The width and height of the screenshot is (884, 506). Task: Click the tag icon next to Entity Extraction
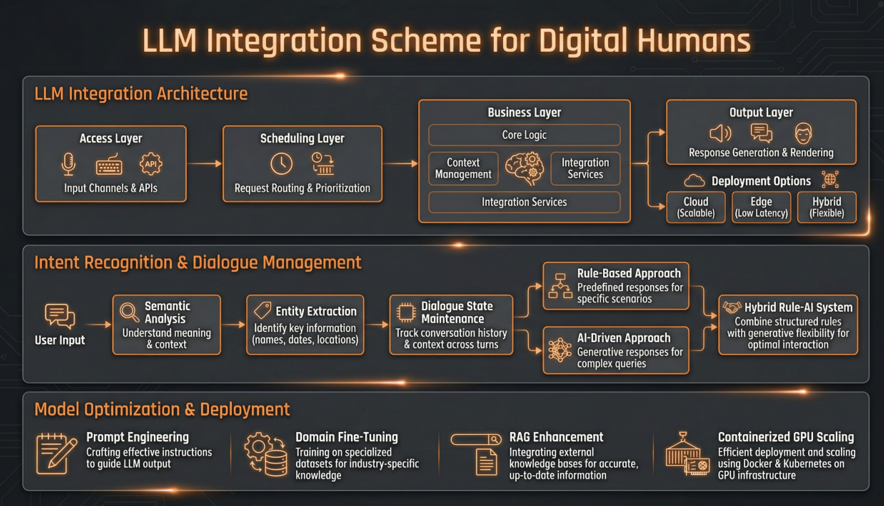pos(262,311)
